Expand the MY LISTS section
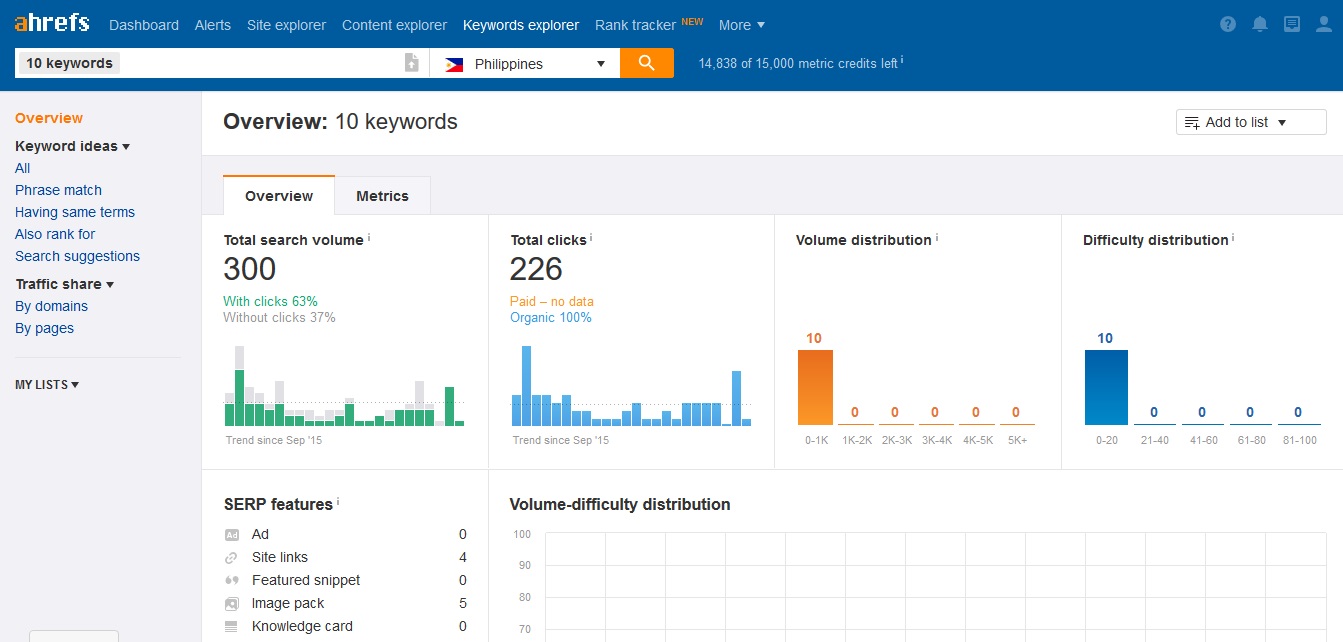This screenshot has height=642, width=1343. coord(47,384)
